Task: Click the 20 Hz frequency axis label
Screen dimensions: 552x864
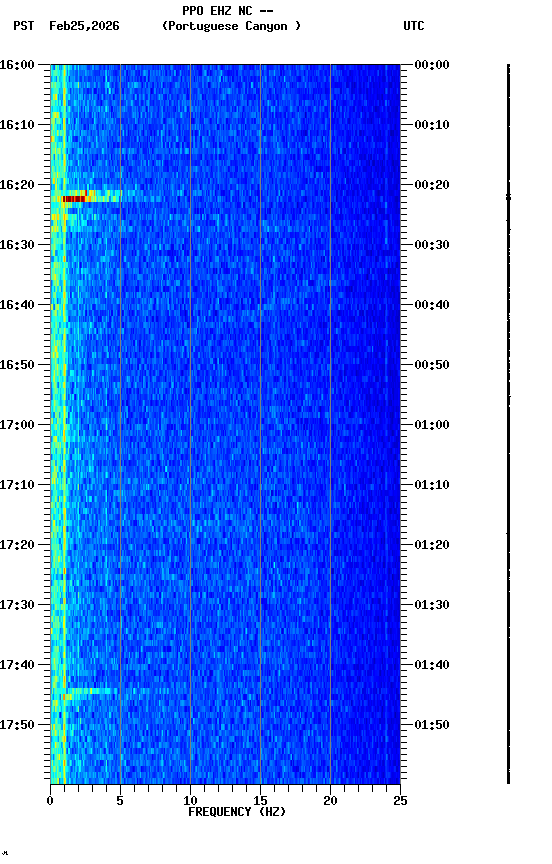Action: [x=330, y=801]
